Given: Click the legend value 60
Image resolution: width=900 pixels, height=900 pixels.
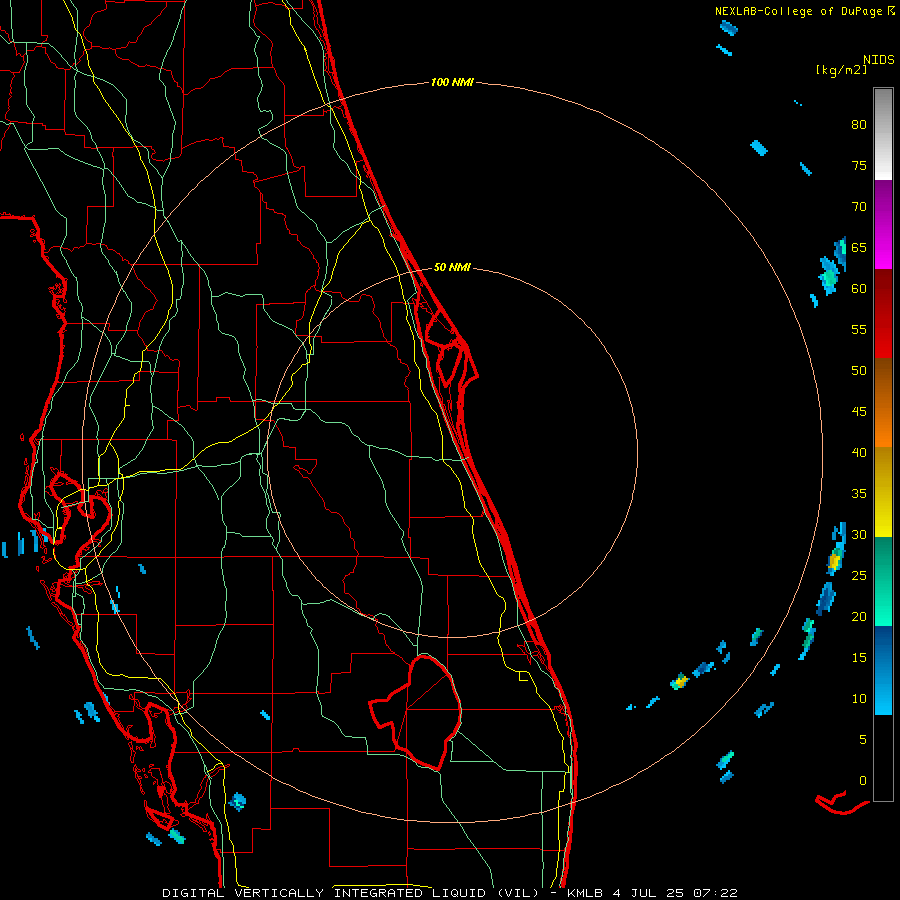Looking at the screenshot, I should (x=859, y=289).
